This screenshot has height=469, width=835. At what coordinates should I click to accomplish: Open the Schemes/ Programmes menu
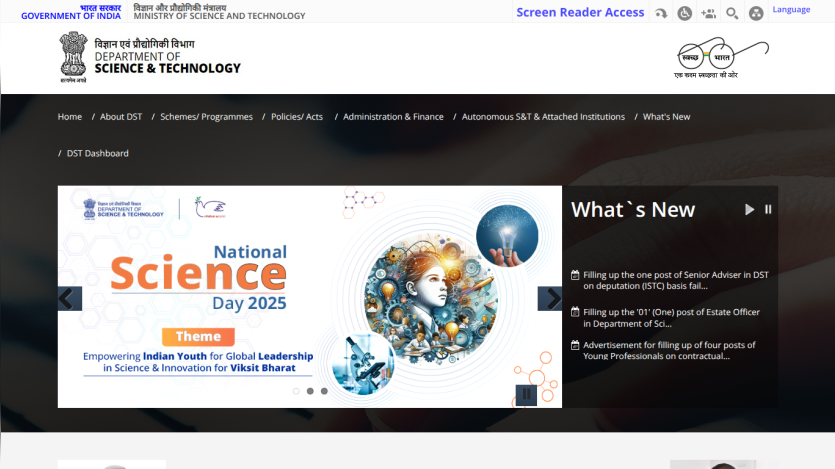coord(207,117)
